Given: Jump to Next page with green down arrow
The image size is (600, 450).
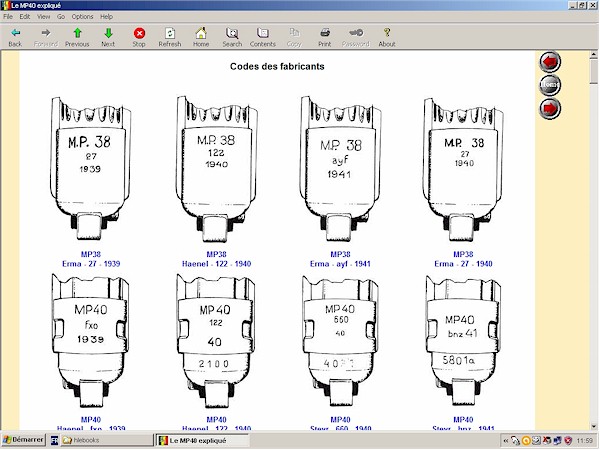Looking at the screenshot, I should point(108,38).
